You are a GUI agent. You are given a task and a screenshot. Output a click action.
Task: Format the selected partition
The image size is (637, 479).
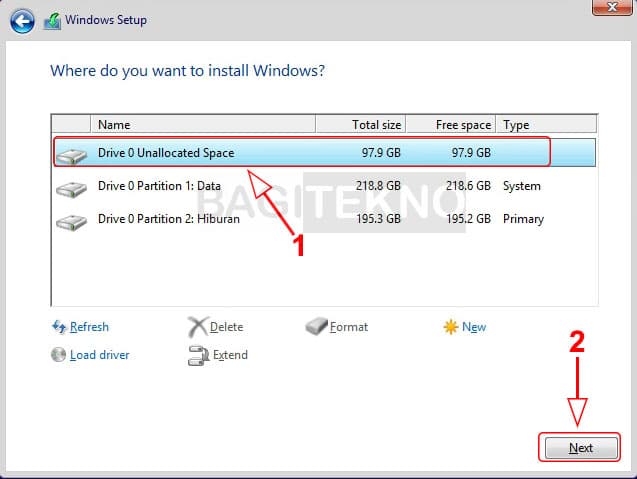click(x=349, y=327)
